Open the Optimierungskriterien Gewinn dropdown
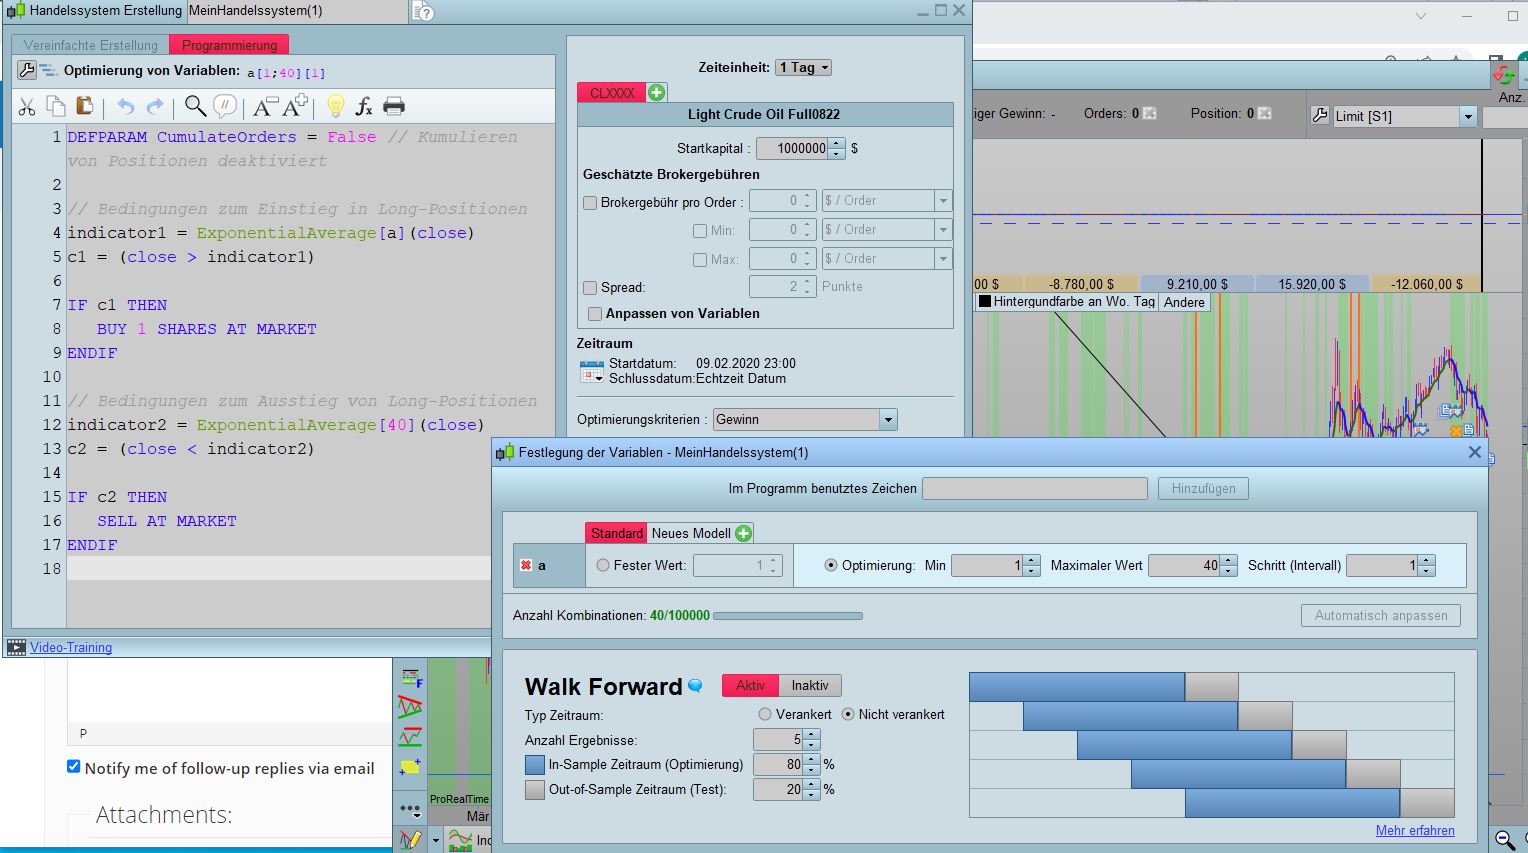 pos(804,420)
